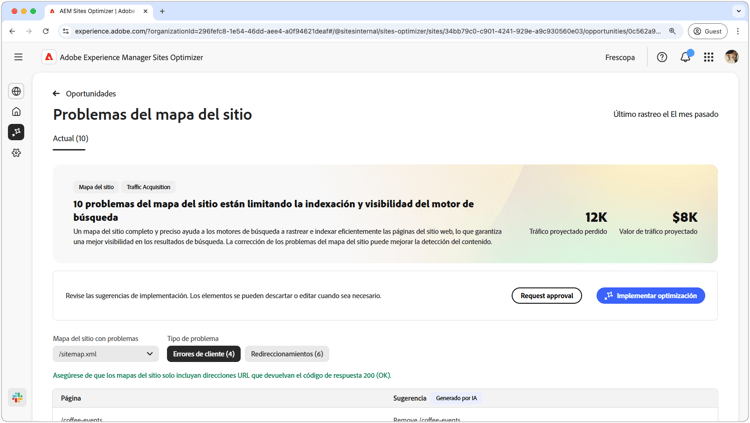750x423 pixels.
Task: Open the user profile avatar
Action: (731, 57)
